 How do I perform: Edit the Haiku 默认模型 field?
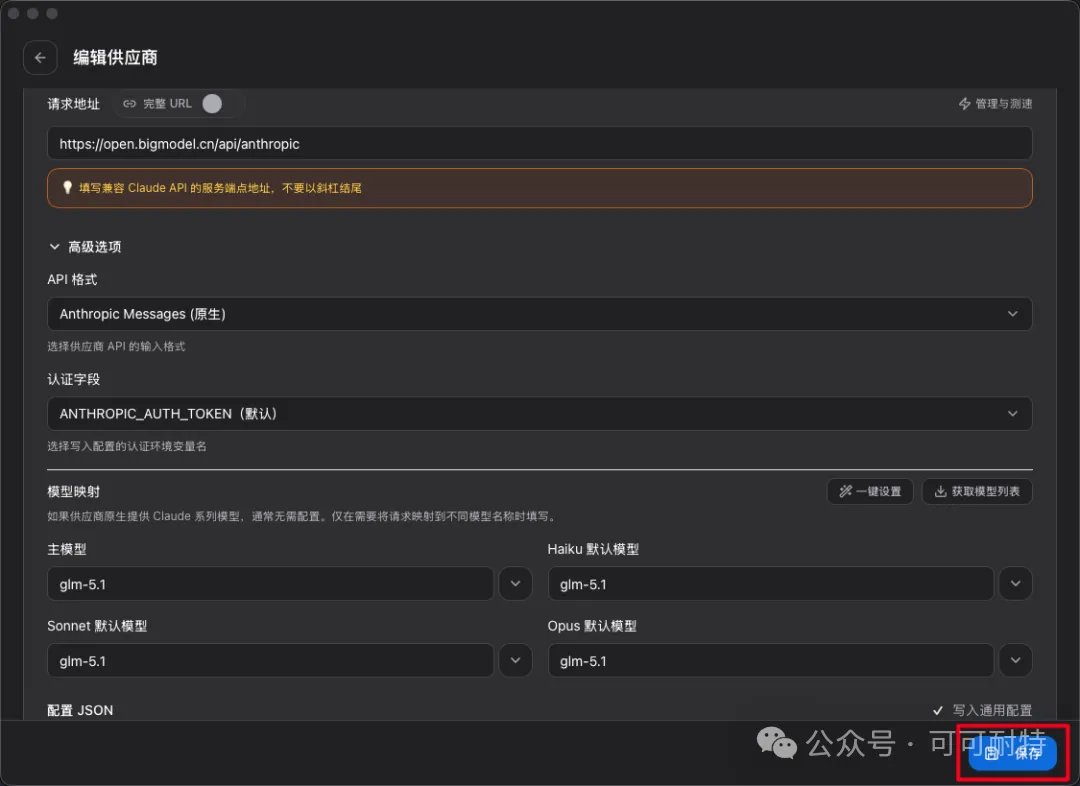(x=771, y=584)
